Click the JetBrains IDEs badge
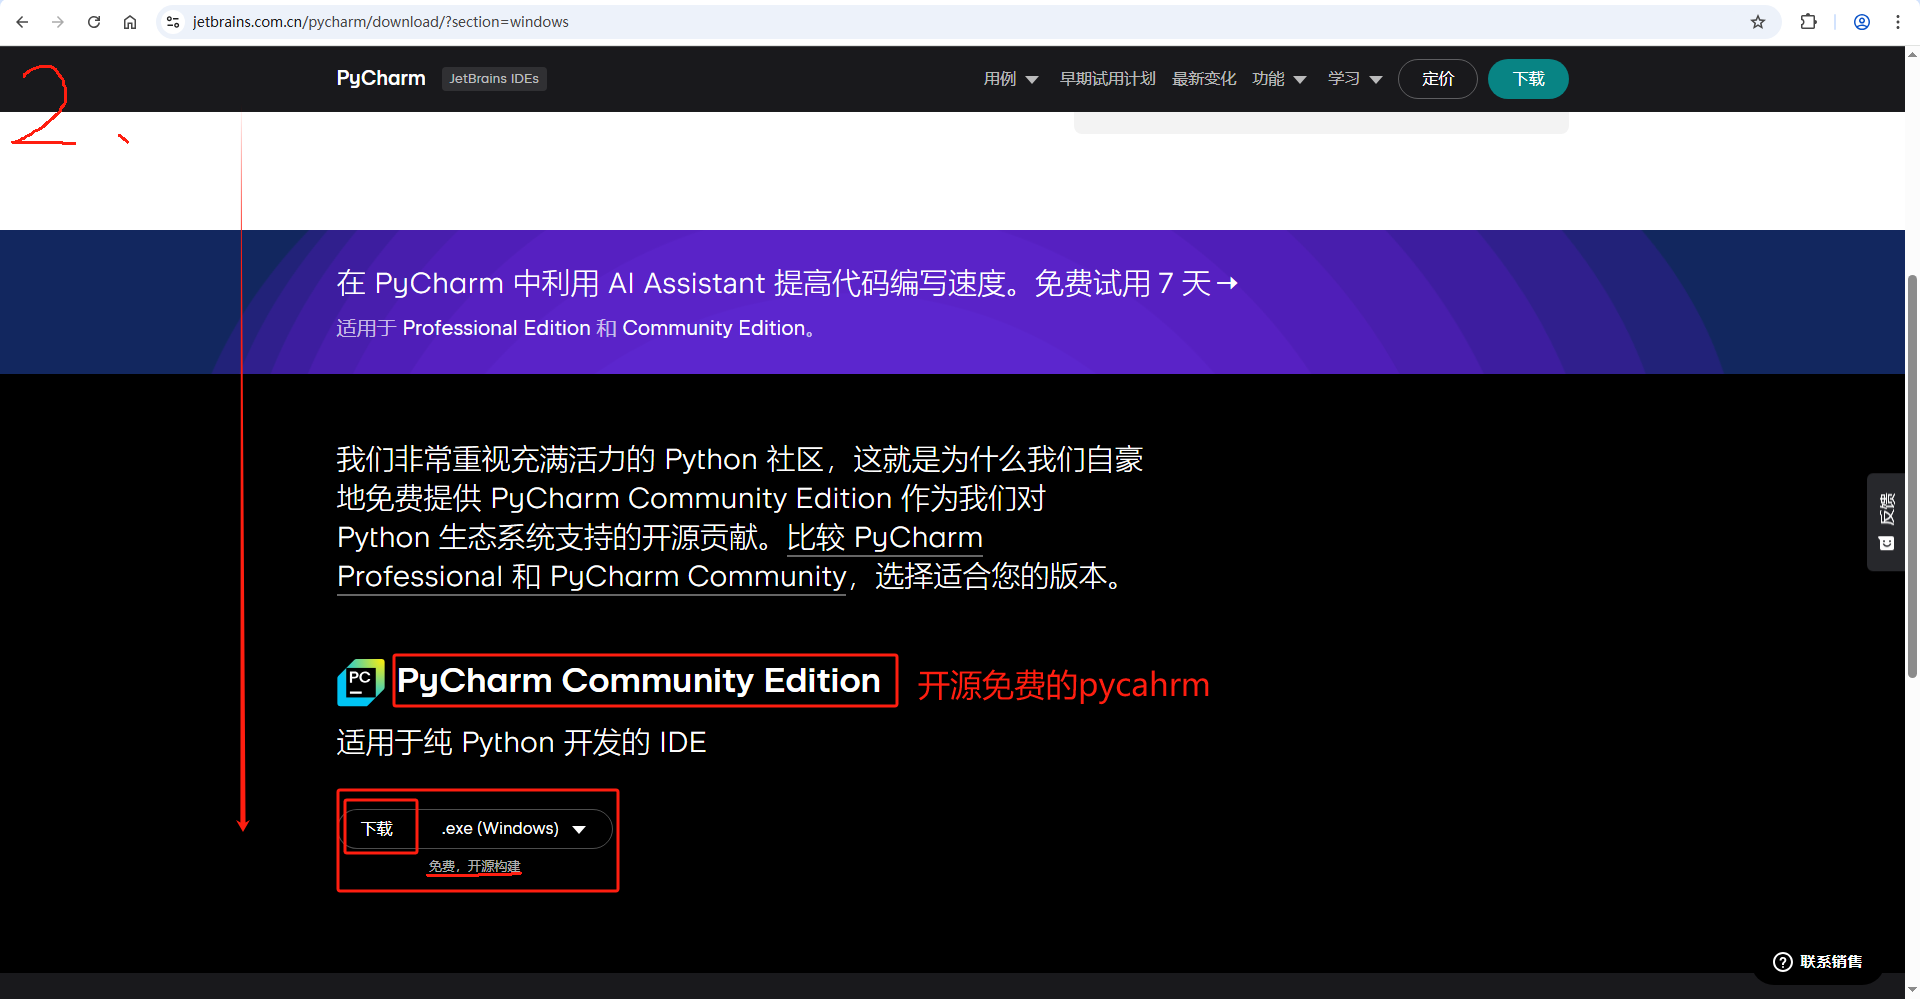This screenshot has width=1920, height=999. point(494,79)
